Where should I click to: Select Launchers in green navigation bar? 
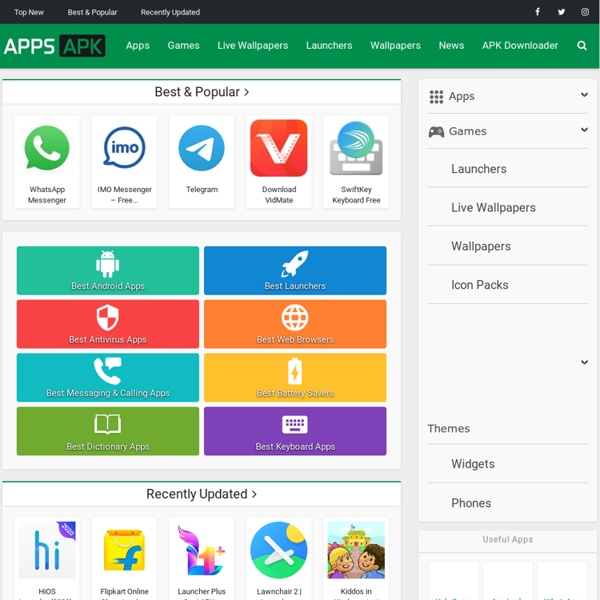329,46
